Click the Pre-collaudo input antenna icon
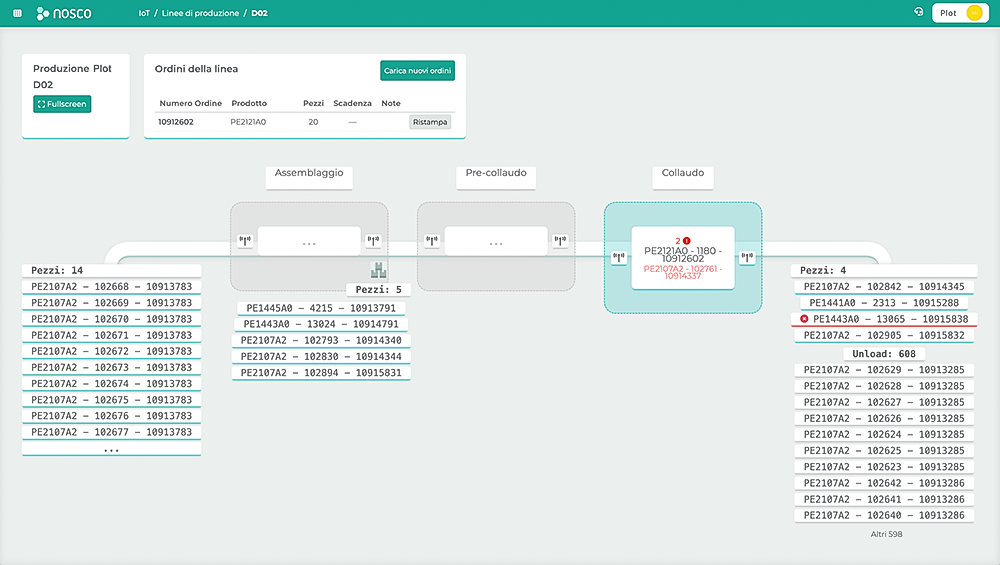Image resolution: width=1000 pixels, height=565 pixels. (x=432, y=241)
